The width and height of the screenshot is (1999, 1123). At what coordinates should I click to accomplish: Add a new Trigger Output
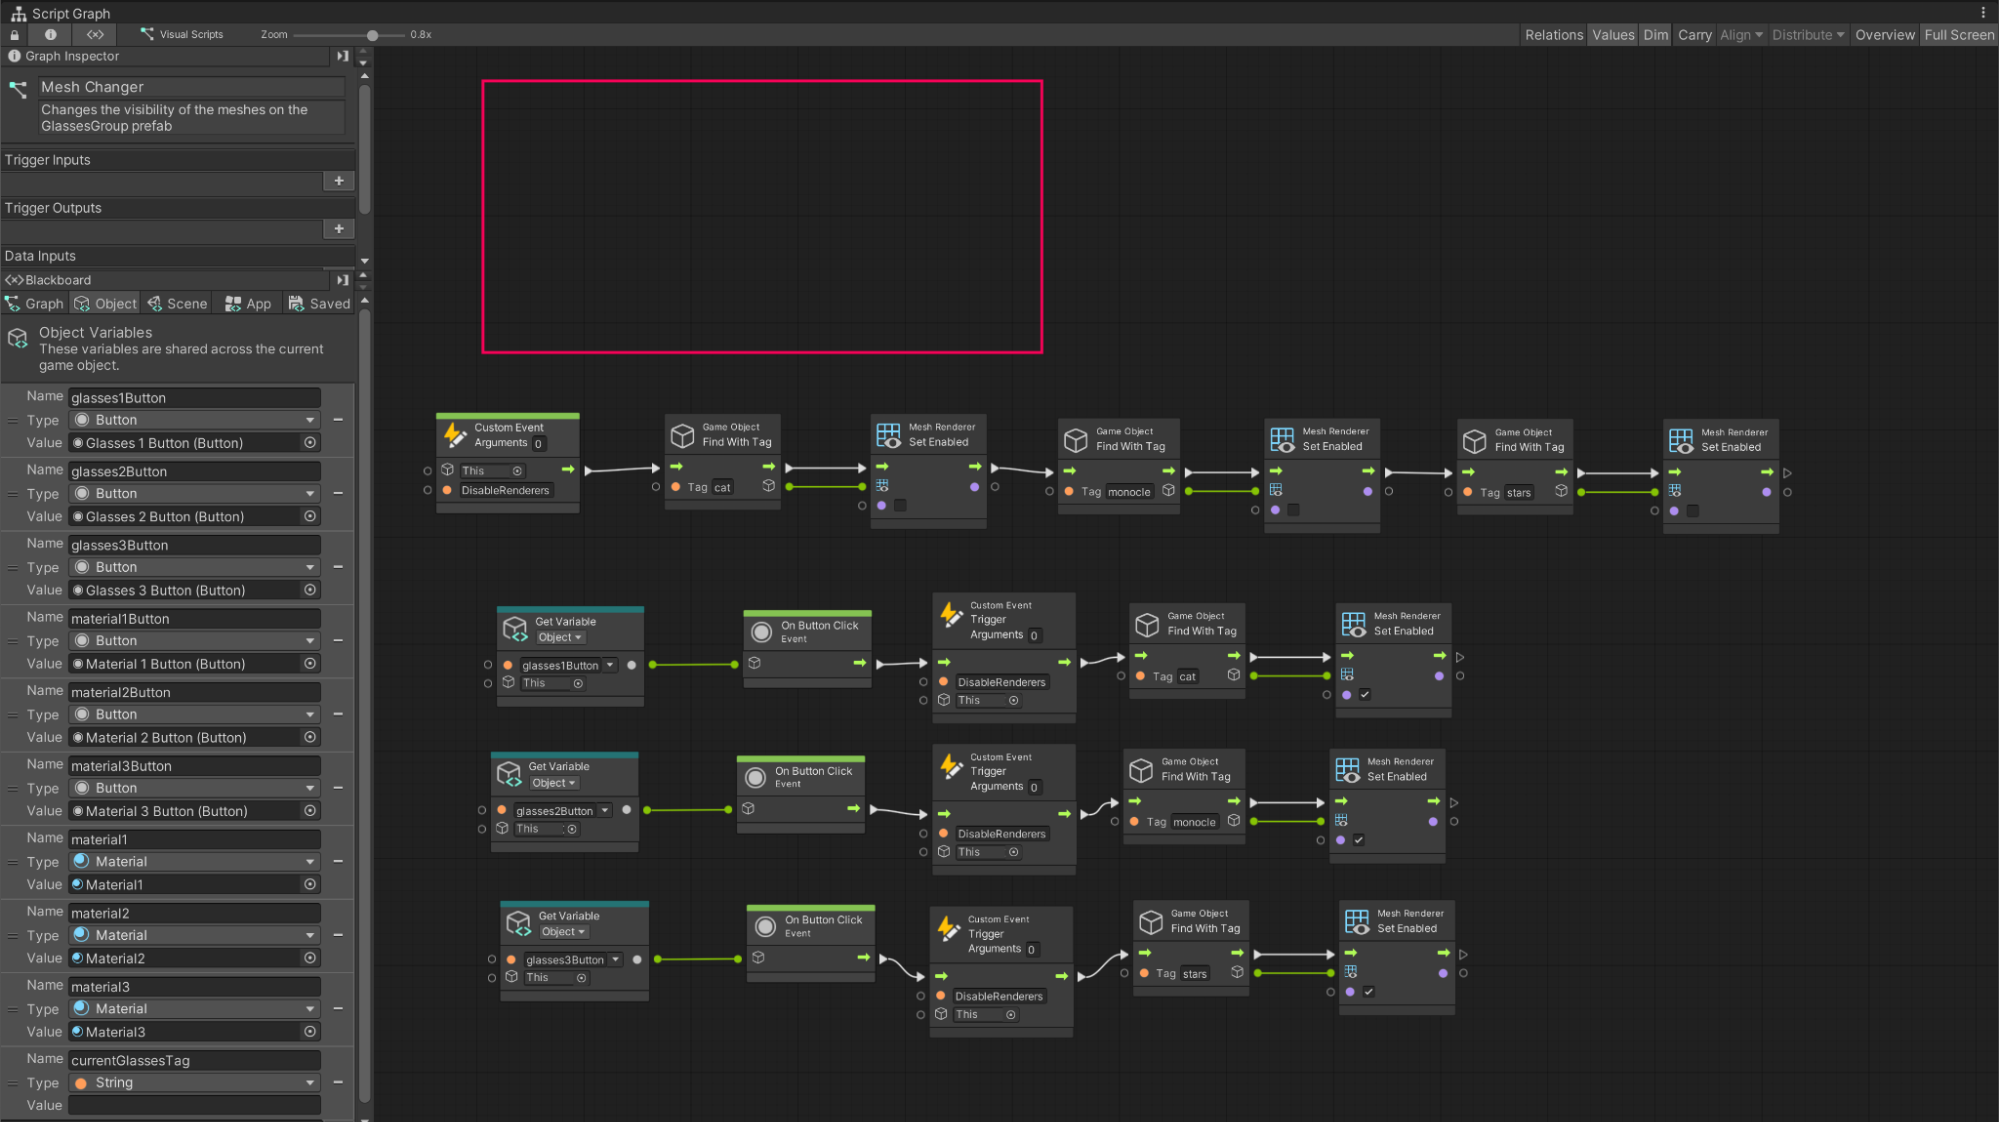(339, 229)
